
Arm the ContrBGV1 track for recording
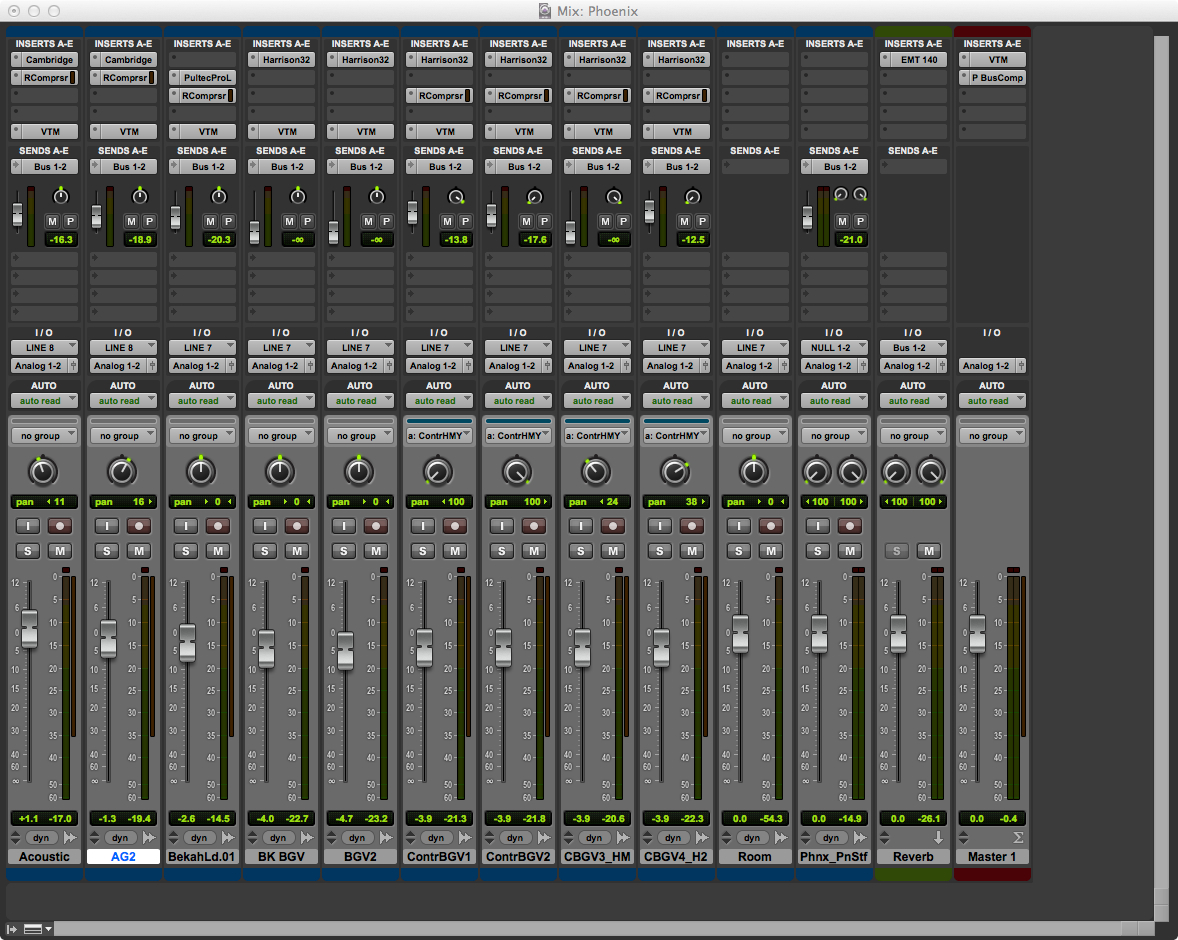pyautogui.click(x=455, y=526)
